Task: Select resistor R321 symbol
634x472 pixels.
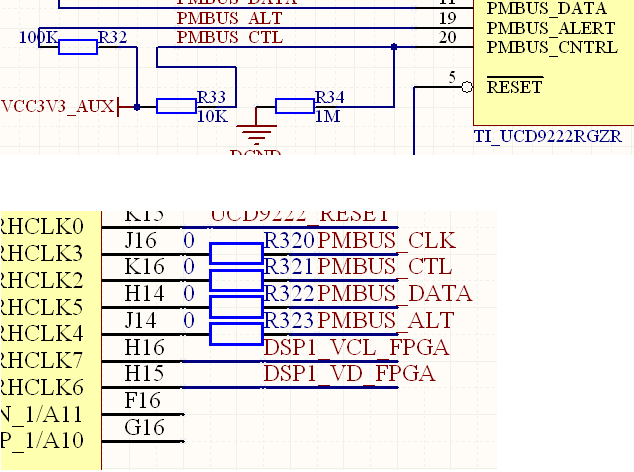Action: (236, 280)
